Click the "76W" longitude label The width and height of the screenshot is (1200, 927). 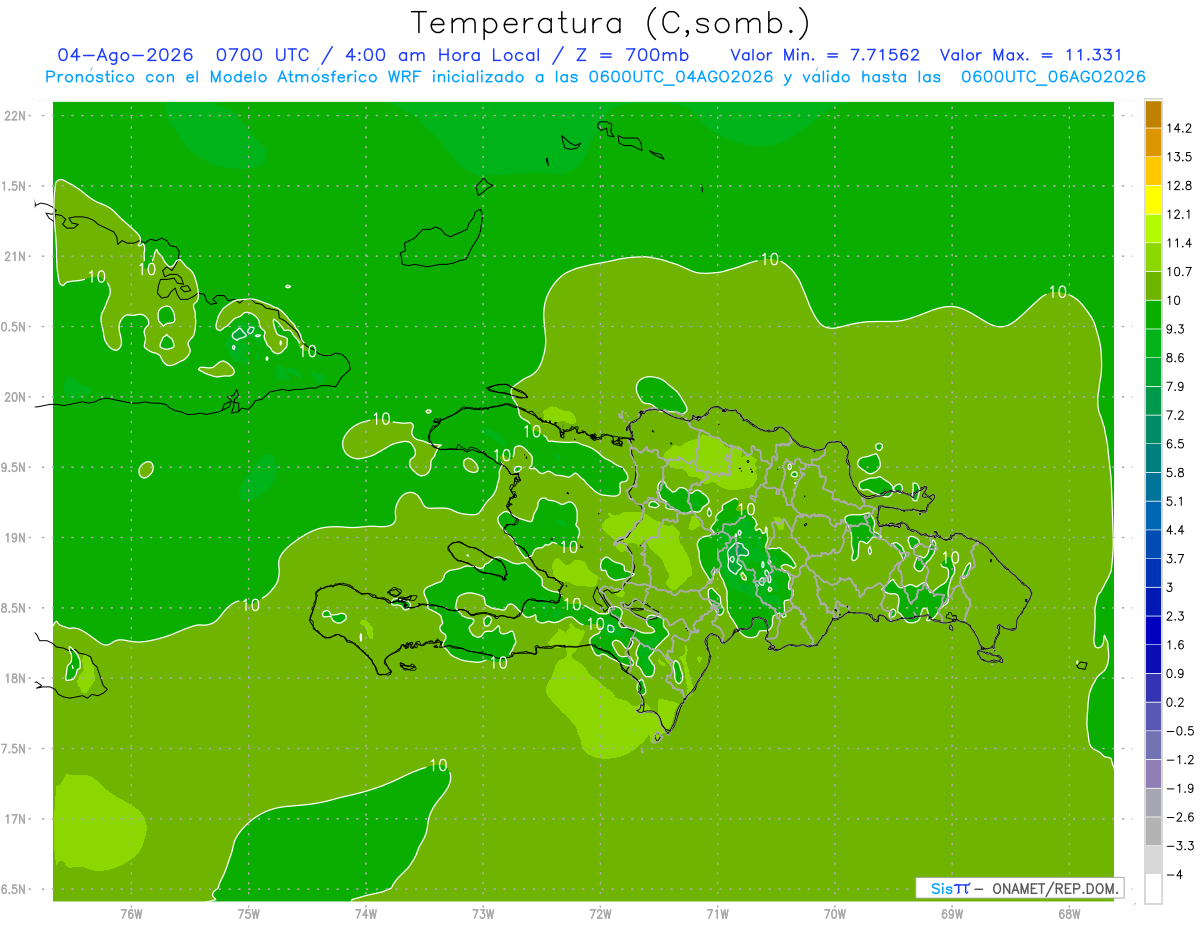pyautogui.click(x=131, y=915)
